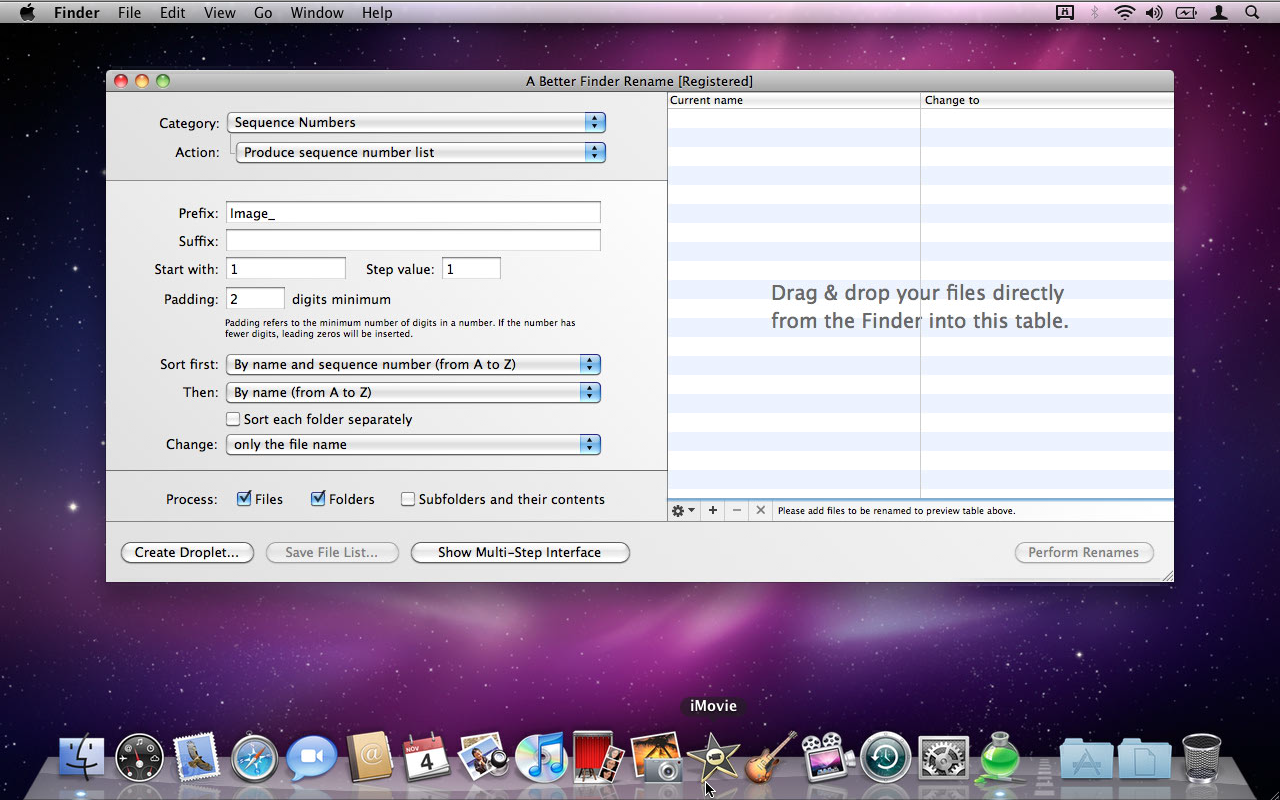This screenshot has width=1280, height=800.
Task: Open iPhoto from the Dock
Action: [x=657, y=757]
